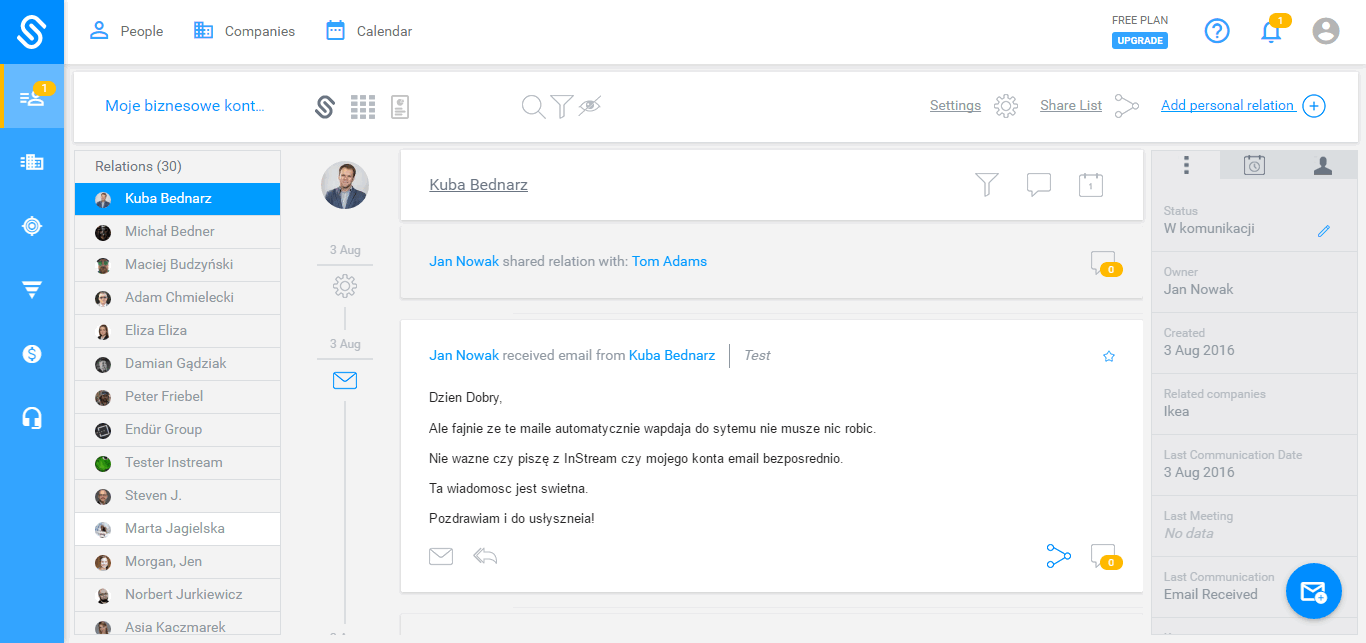Viewport: 1366px width, 643px height.
Task: Open the user account avatar icon
Action: [1326, 31]
